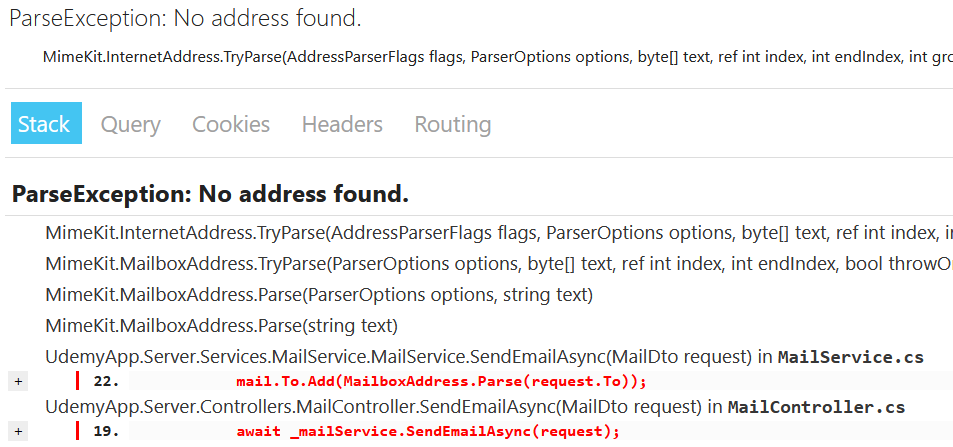Expand source code around line 22
The width and height of the screenshot is (953, 447).
tap(18, 381)
